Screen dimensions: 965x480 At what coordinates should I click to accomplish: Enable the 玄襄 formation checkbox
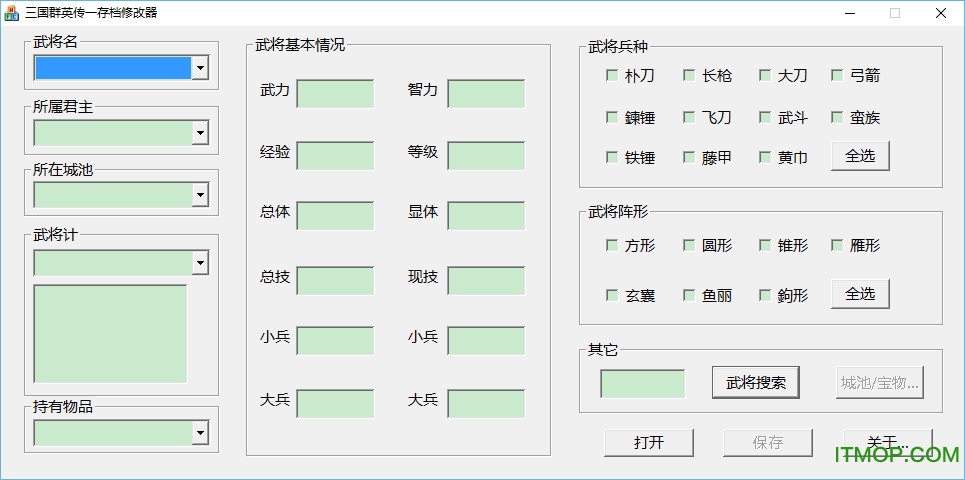(612, 295)
